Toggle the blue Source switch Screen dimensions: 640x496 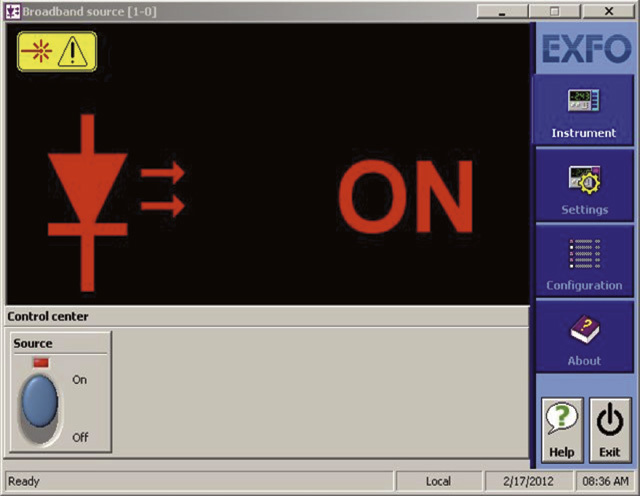tap(40, 402)
